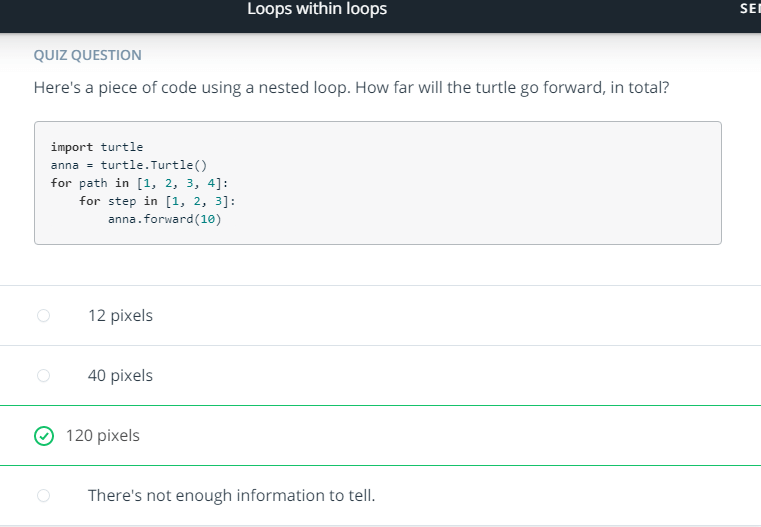Click the QUIZ QUESTION heading
Image resolution: width=761 pixels, height=527 pixels.
pyautogui.click(x=87, y=55)
